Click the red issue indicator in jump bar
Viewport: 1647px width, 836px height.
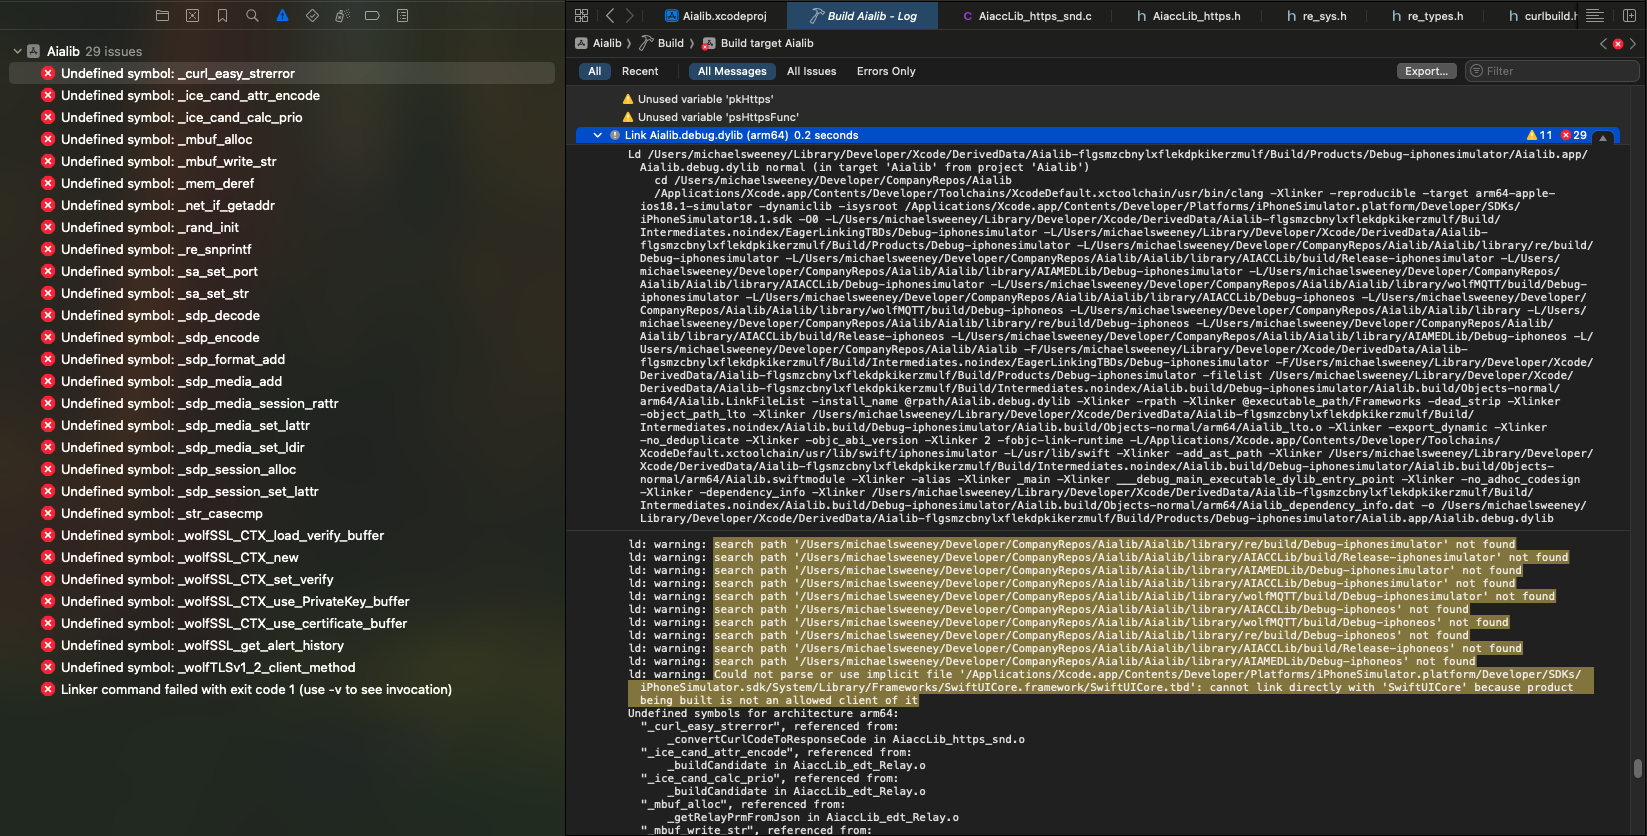(x=1618, y=44)
